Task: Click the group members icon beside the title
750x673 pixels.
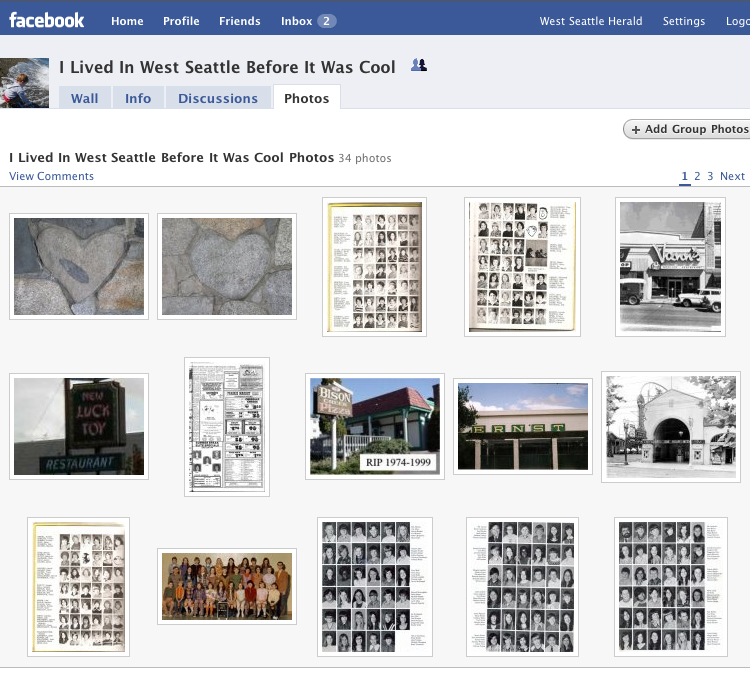Action: pyautogui.click(x=419, y=65)
